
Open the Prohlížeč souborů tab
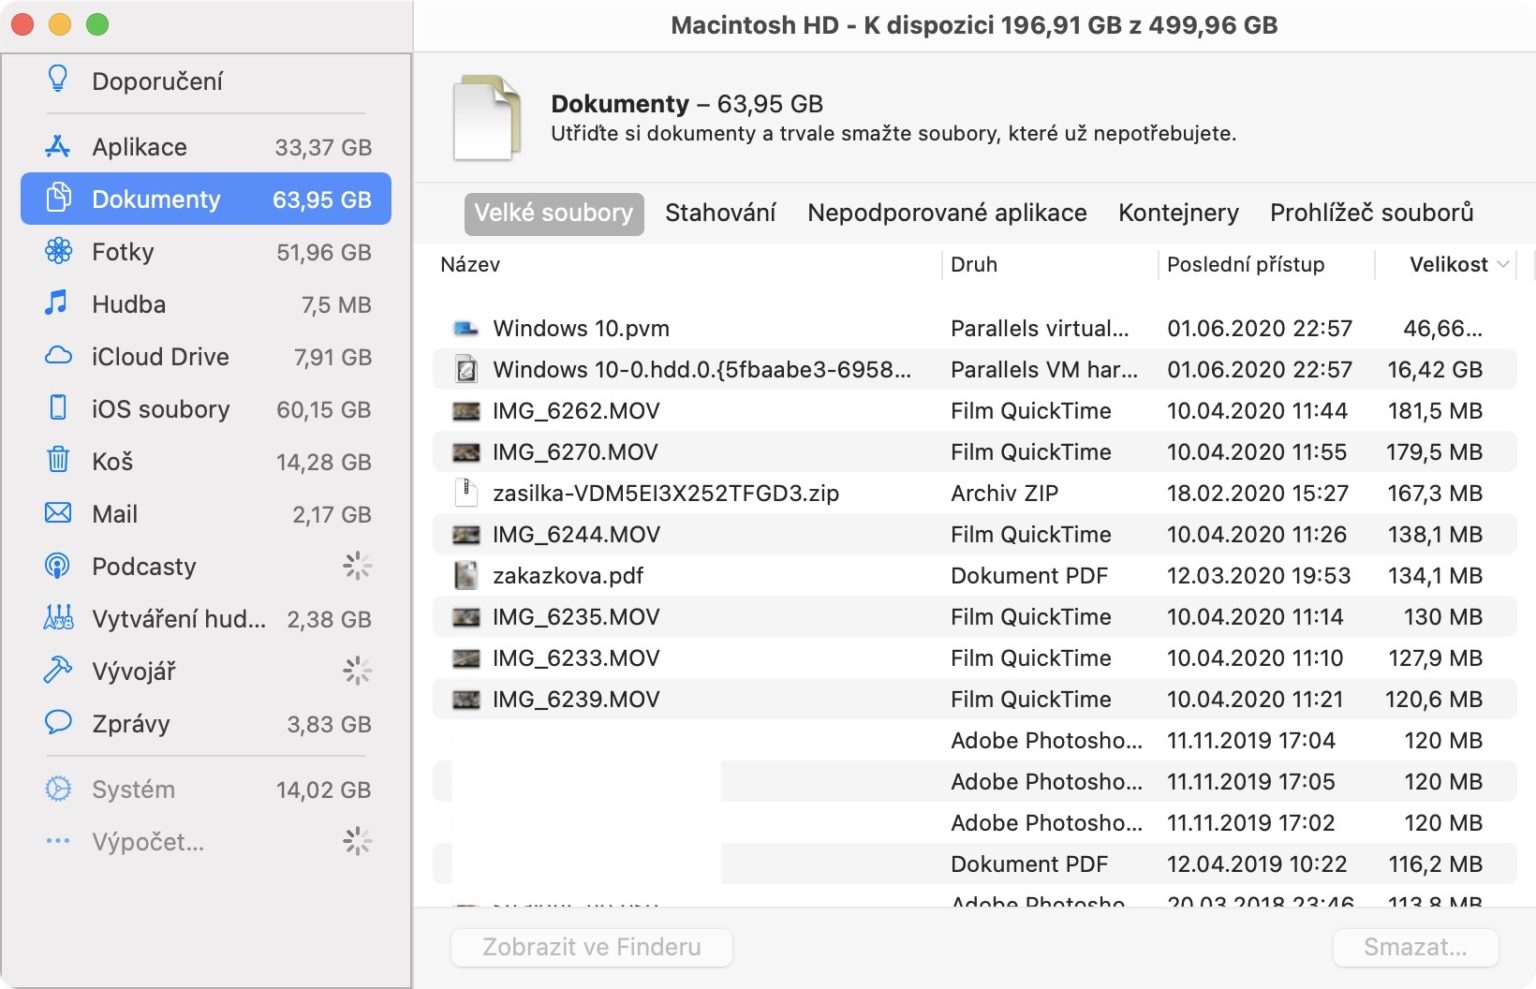[1372, 213]
